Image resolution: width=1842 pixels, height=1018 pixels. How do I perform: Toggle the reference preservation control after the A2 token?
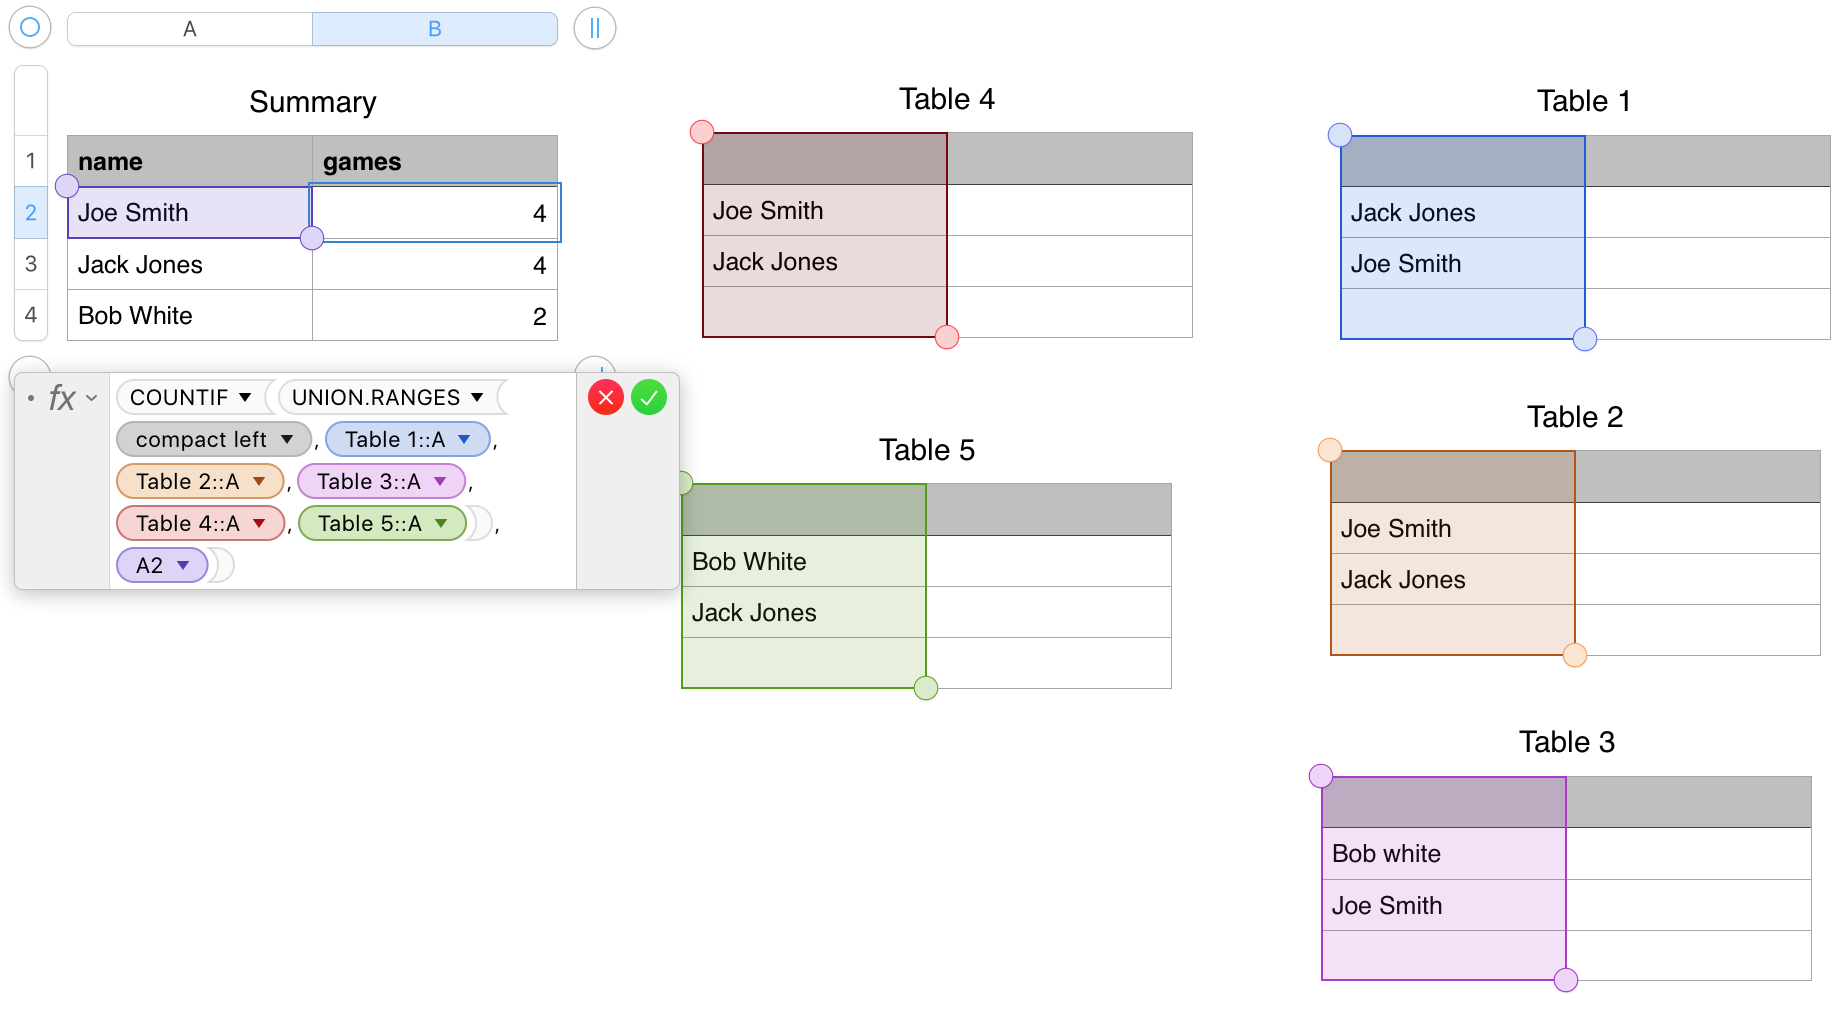(220, 565)
